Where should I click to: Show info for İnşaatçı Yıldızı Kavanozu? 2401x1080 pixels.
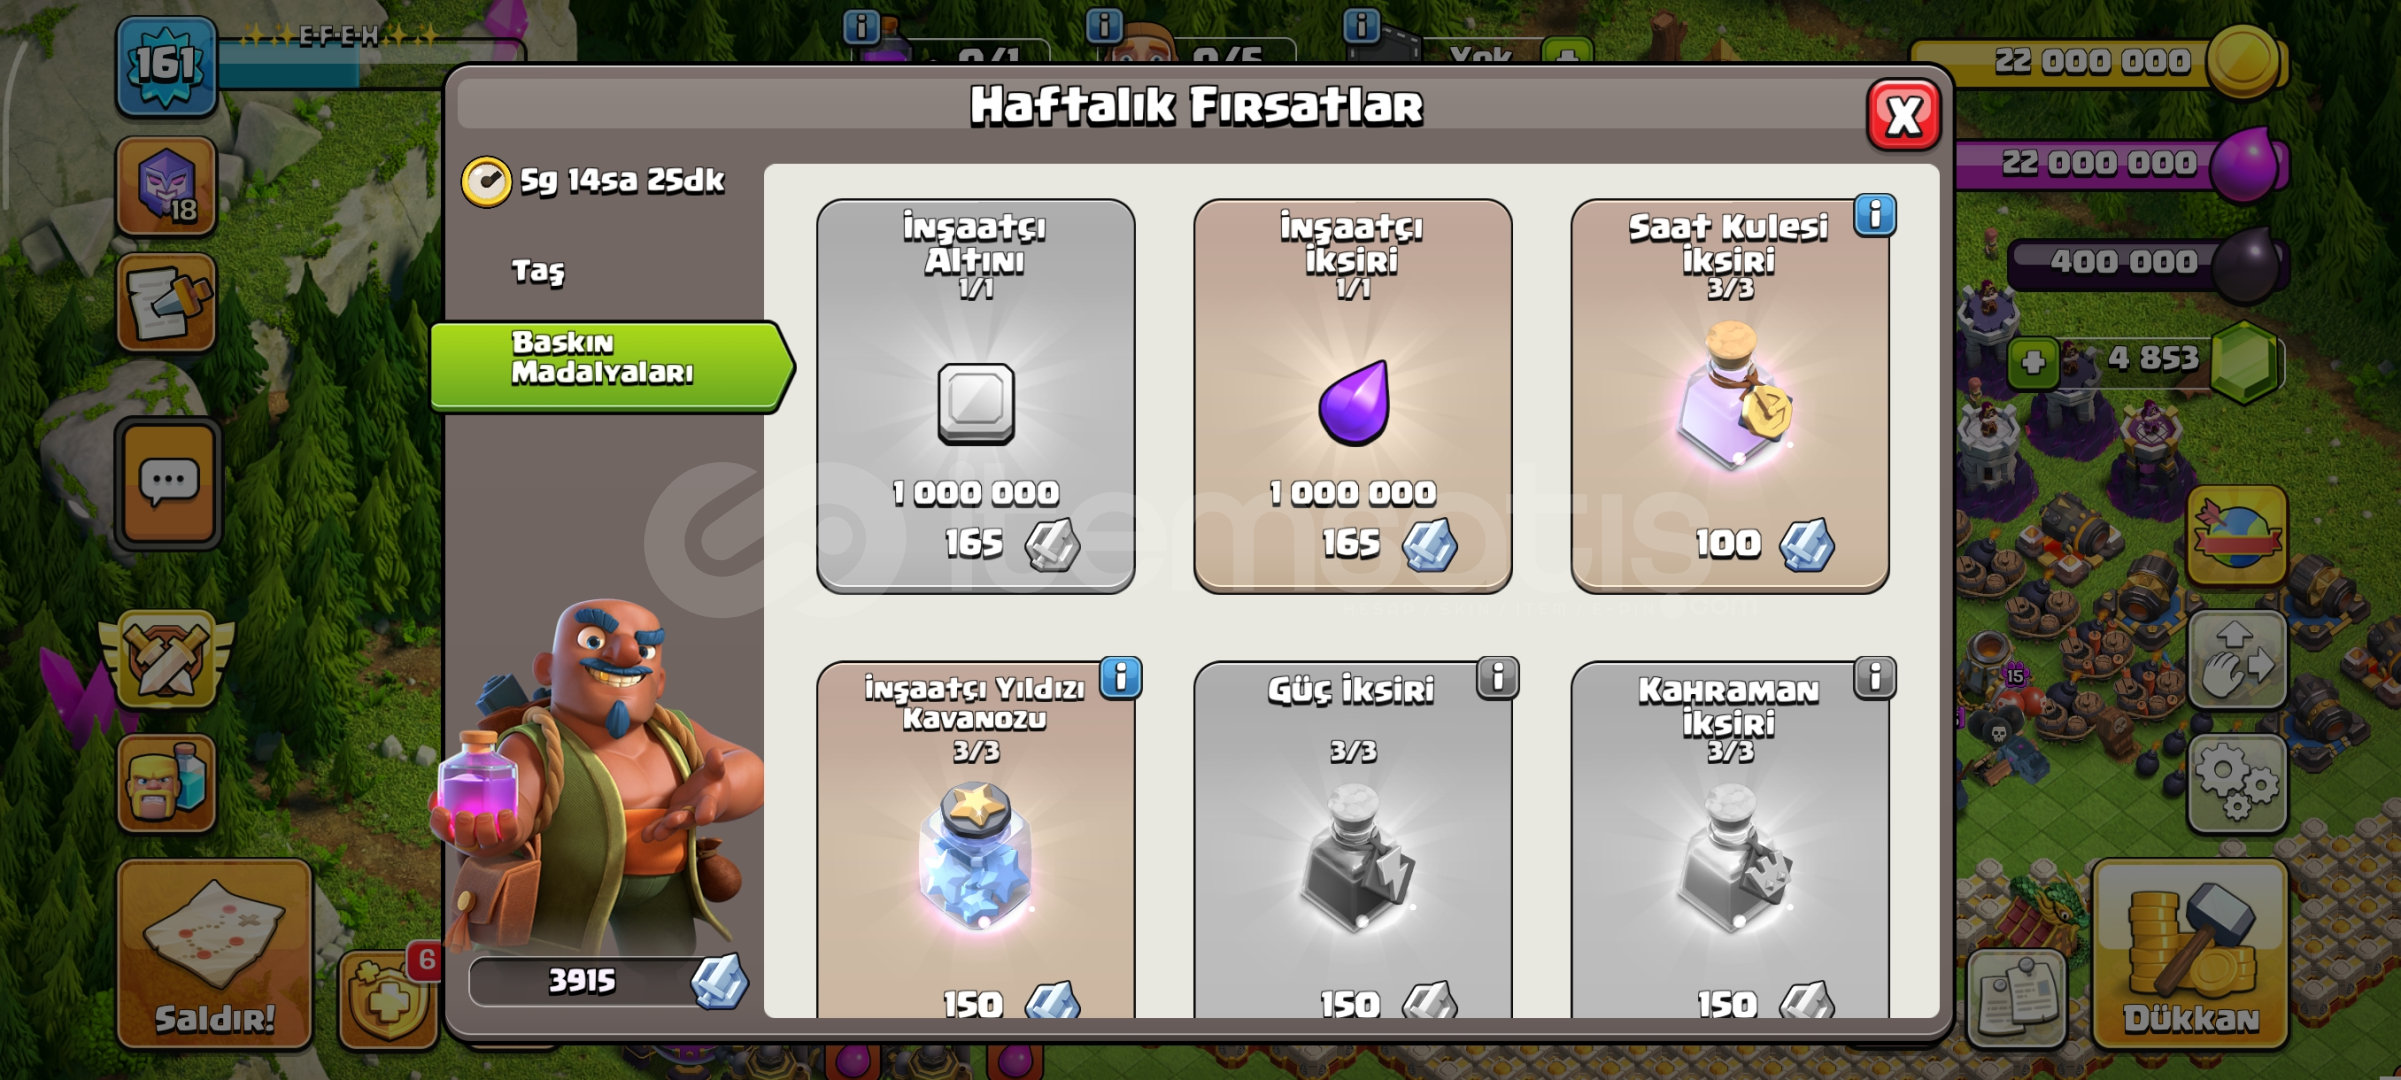pyautogui.click(x=1121, y=677)
